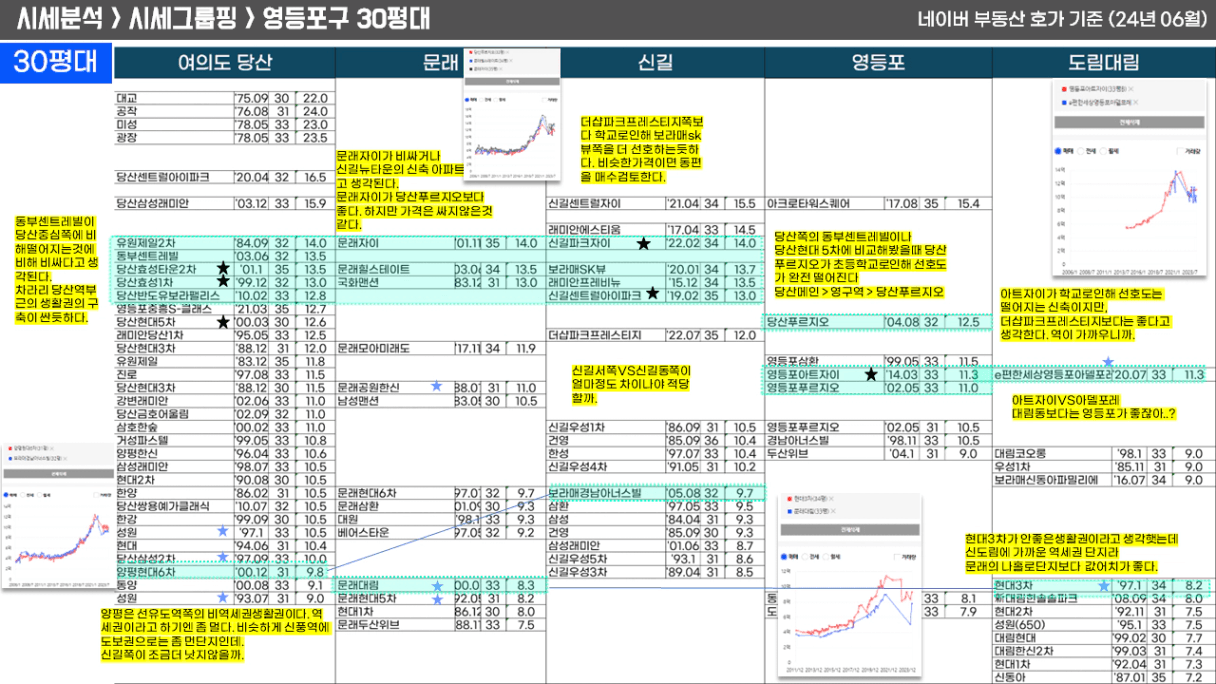This screenshot has width=1216, height=684.
Task: Select the 신동아 cell in the 도림대림 column
Action: (x=1052, y=677)
